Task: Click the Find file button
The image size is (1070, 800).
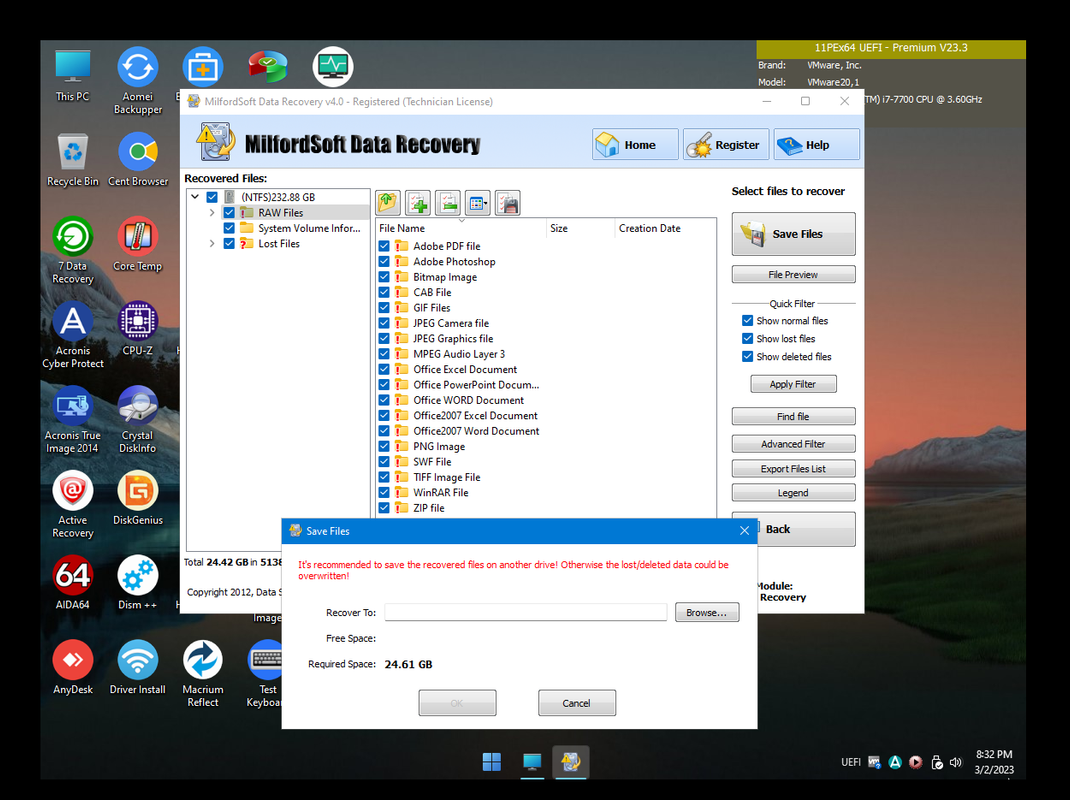Action: (793, 416)
